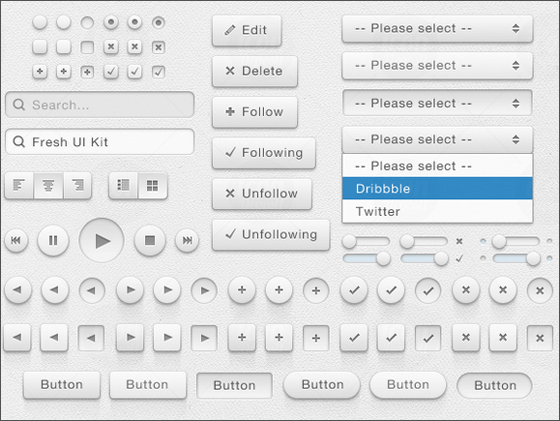Open the first Please select dropdown
The height and width of the screenshot is (421, 560).
[x=437, y=28]
